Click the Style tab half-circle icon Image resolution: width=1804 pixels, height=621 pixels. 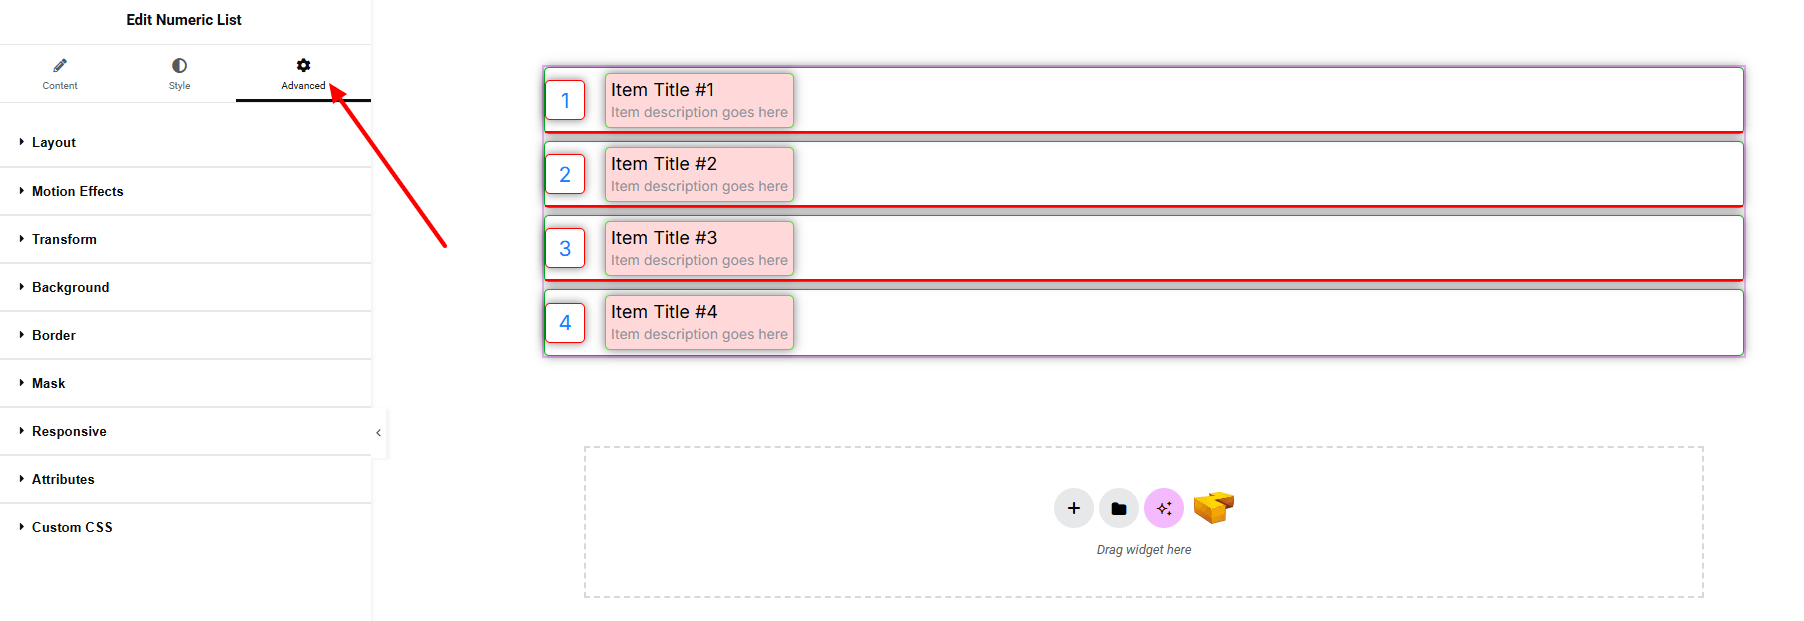[179, 66]
